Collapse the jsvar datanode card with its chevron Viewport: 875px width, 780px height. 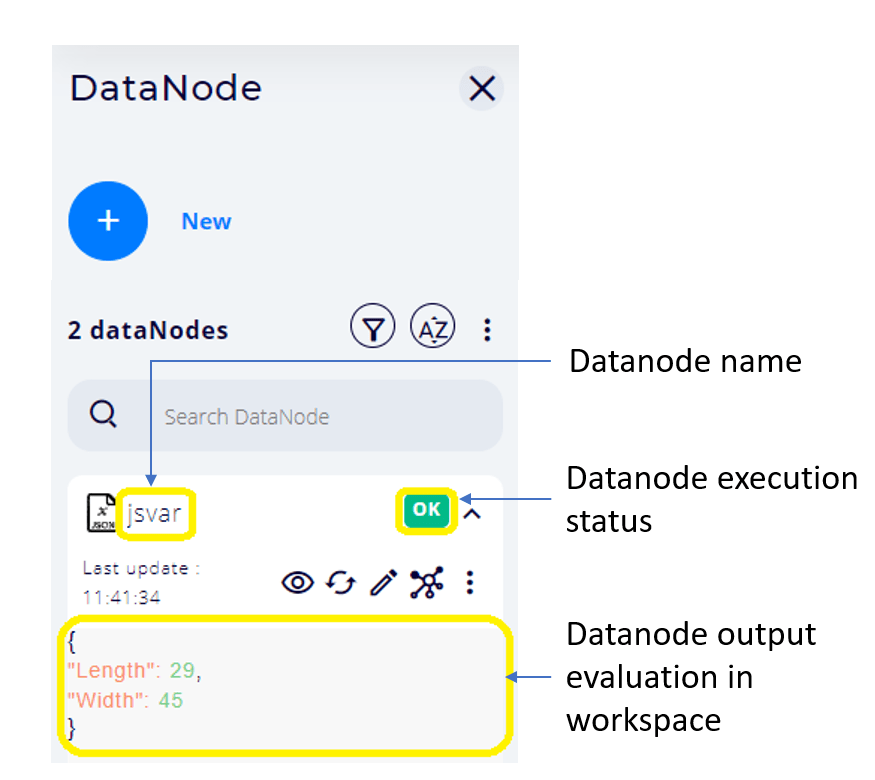click(472, 512)
